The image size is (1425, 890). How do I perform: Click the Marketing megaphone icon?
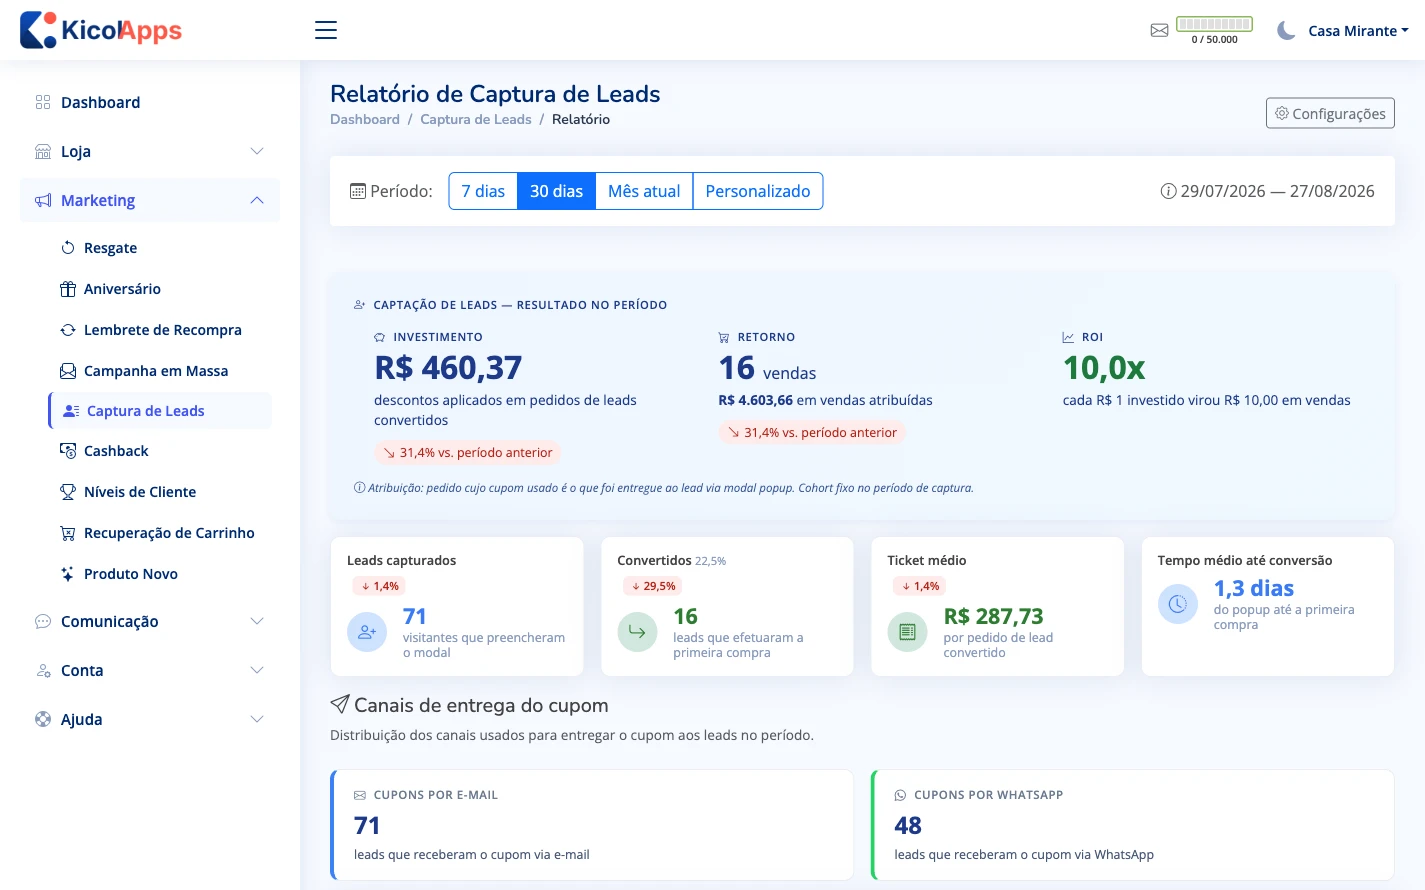pos(43,200)
